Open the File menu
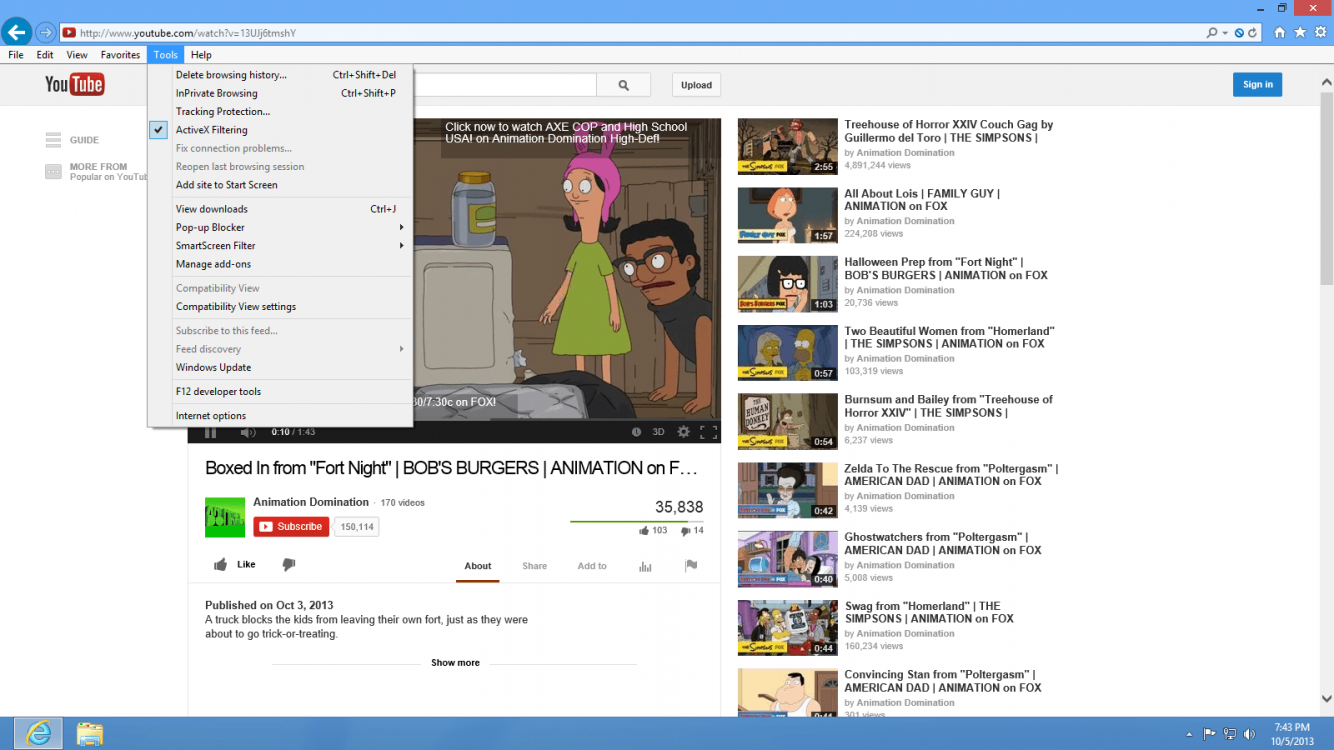 16,55
